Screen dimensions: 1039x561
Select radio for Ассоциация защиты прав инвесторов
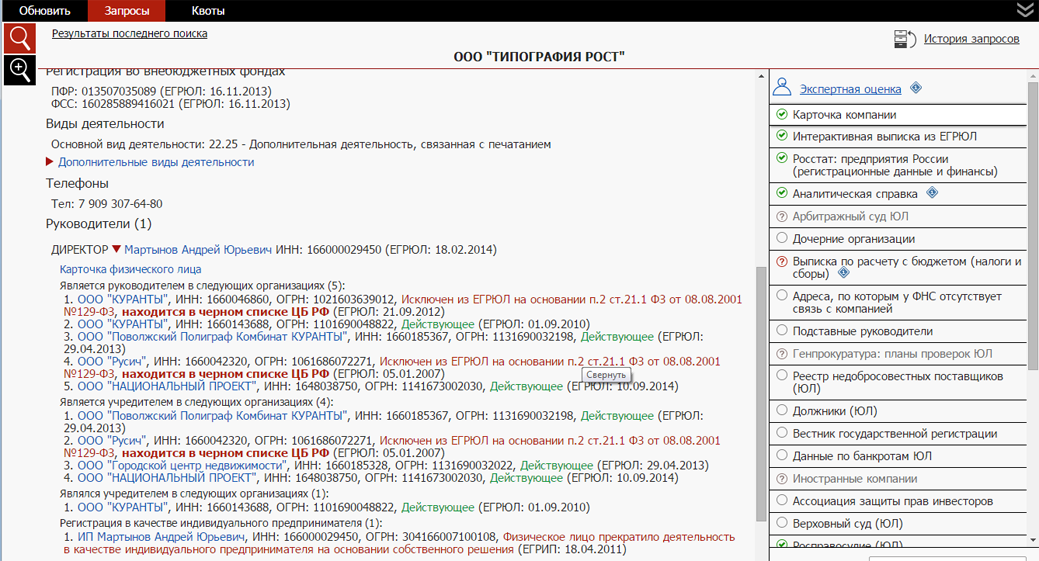tap(782, 501)
